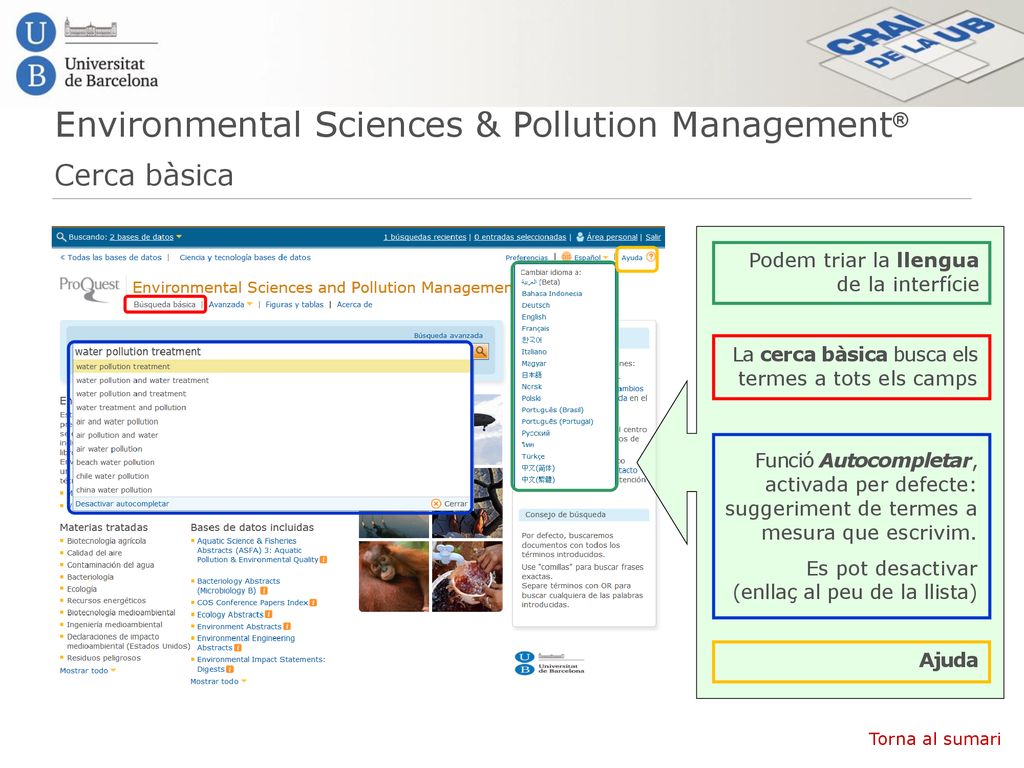
Task: Click the info icon next to Digests
Action: pos(230,669)
